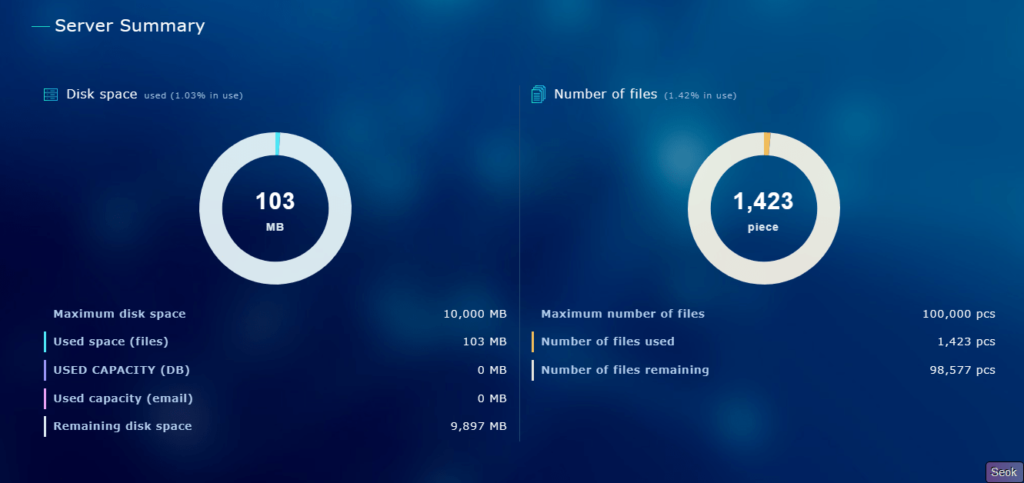Click the Seok button in the corner
1024x483 pixels.
pyautogui.click(x=1003, y=472)
